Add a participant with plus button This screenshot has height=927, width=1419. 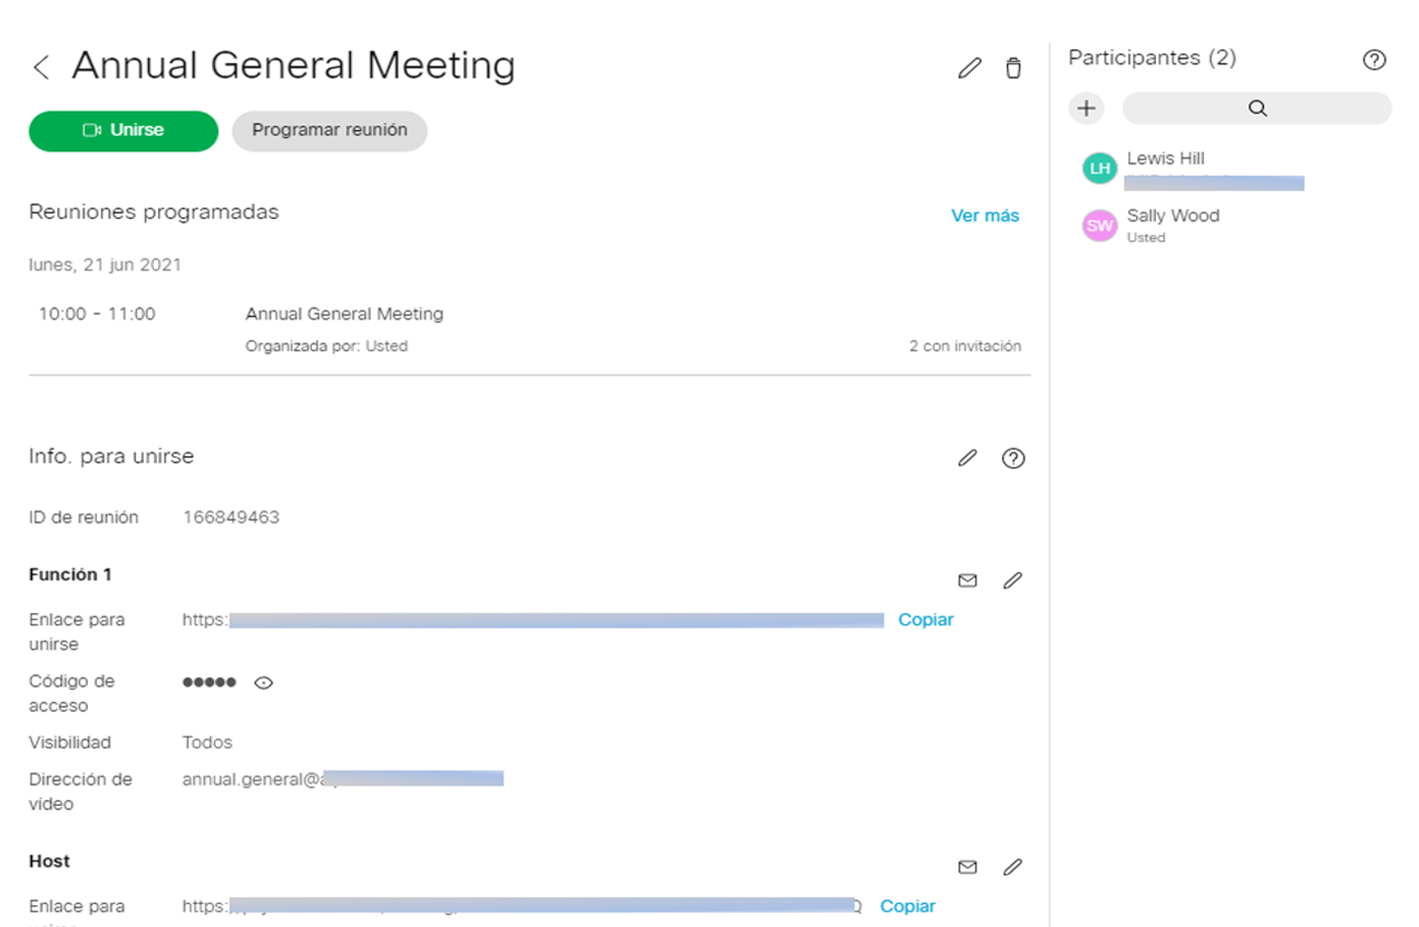point(1086,108)
